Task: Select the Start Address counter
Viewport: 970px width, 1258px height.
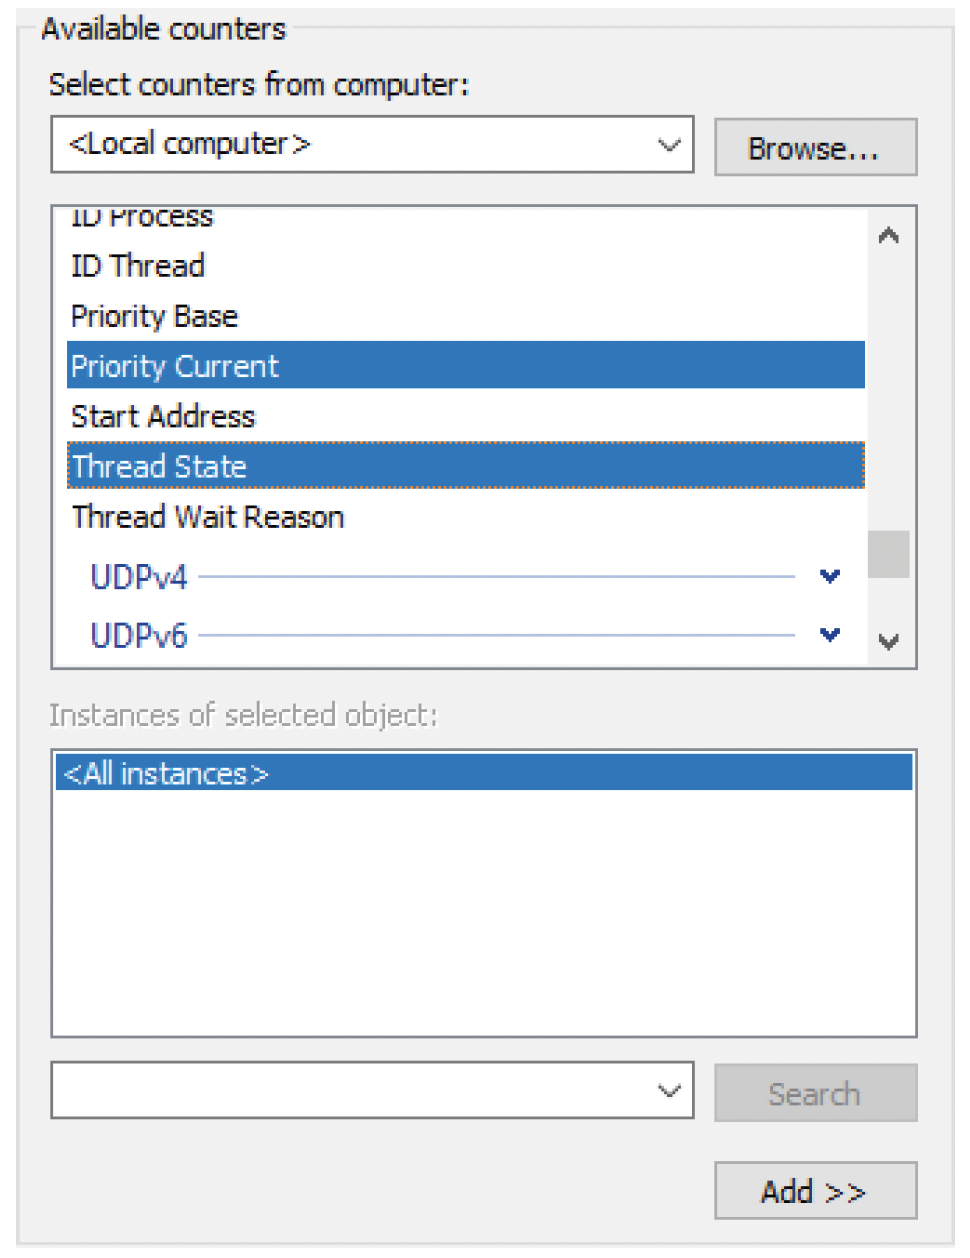Action: point(164,416)
